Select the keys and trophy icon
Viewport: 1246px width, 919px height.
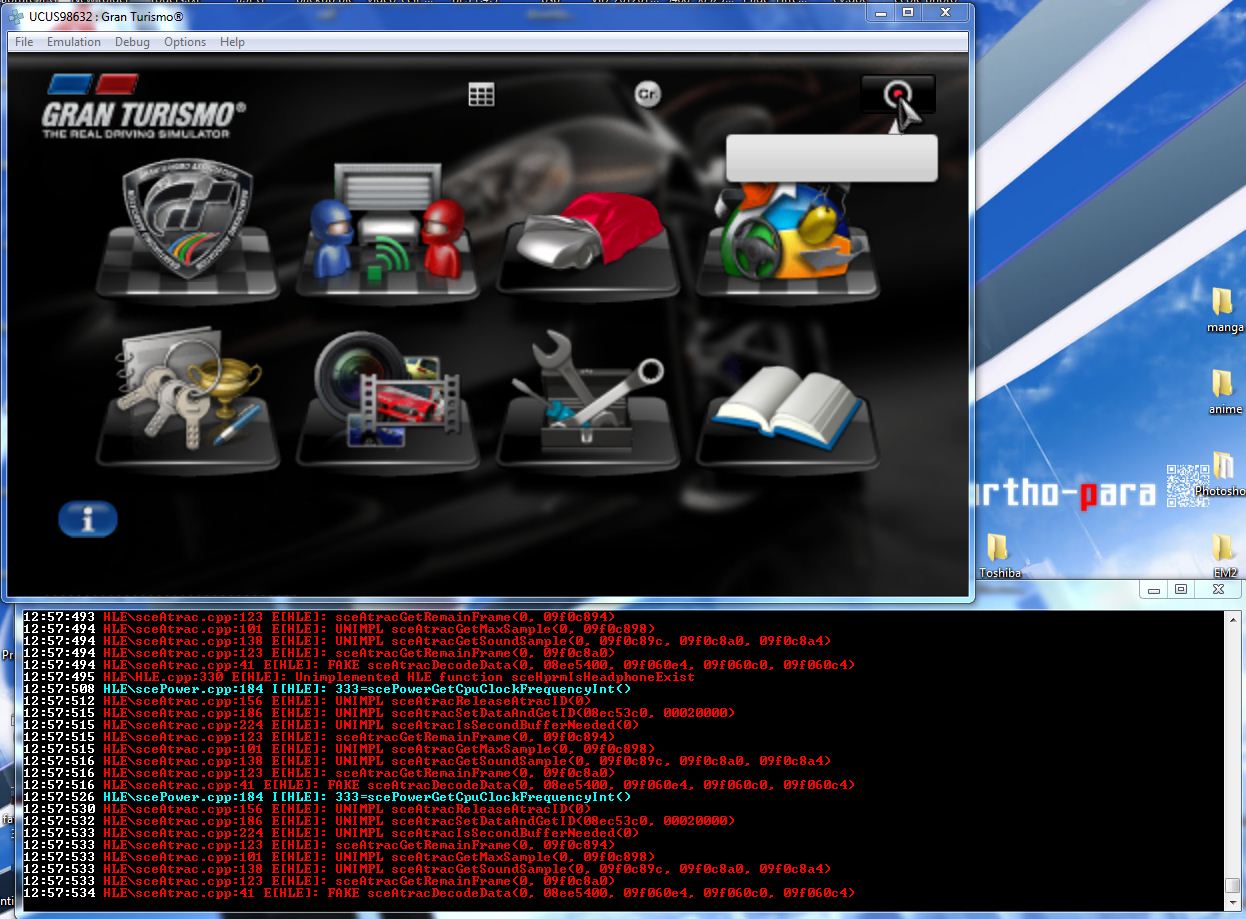click(x=187, y=393)
